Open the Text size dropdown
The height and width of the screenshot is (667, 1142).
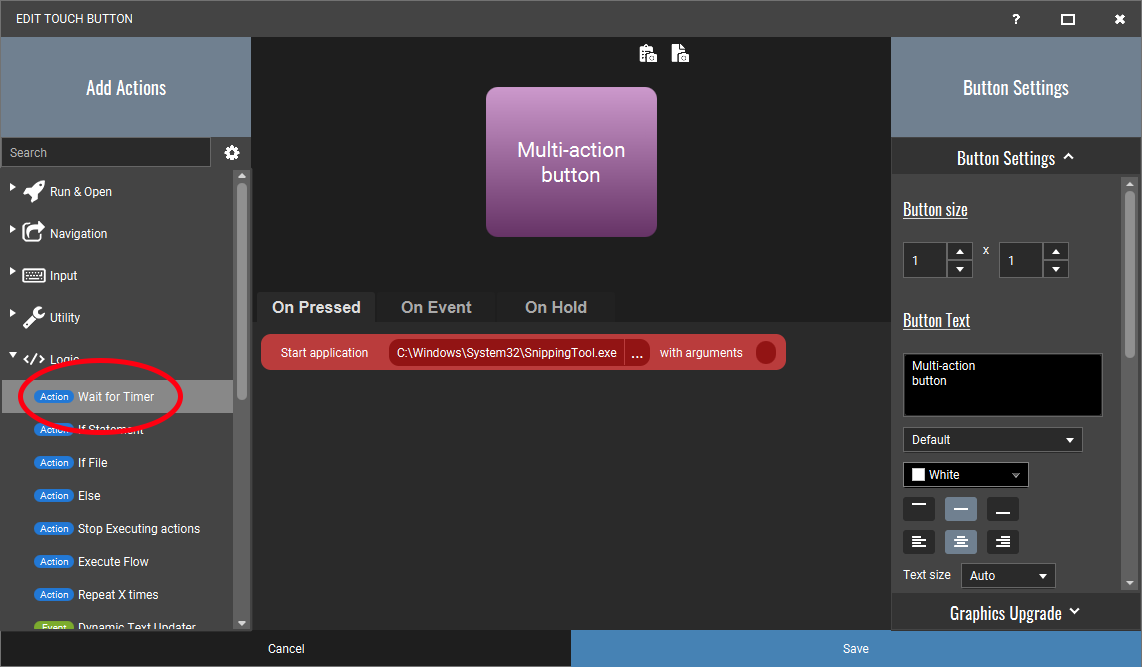pos(1008,576)
